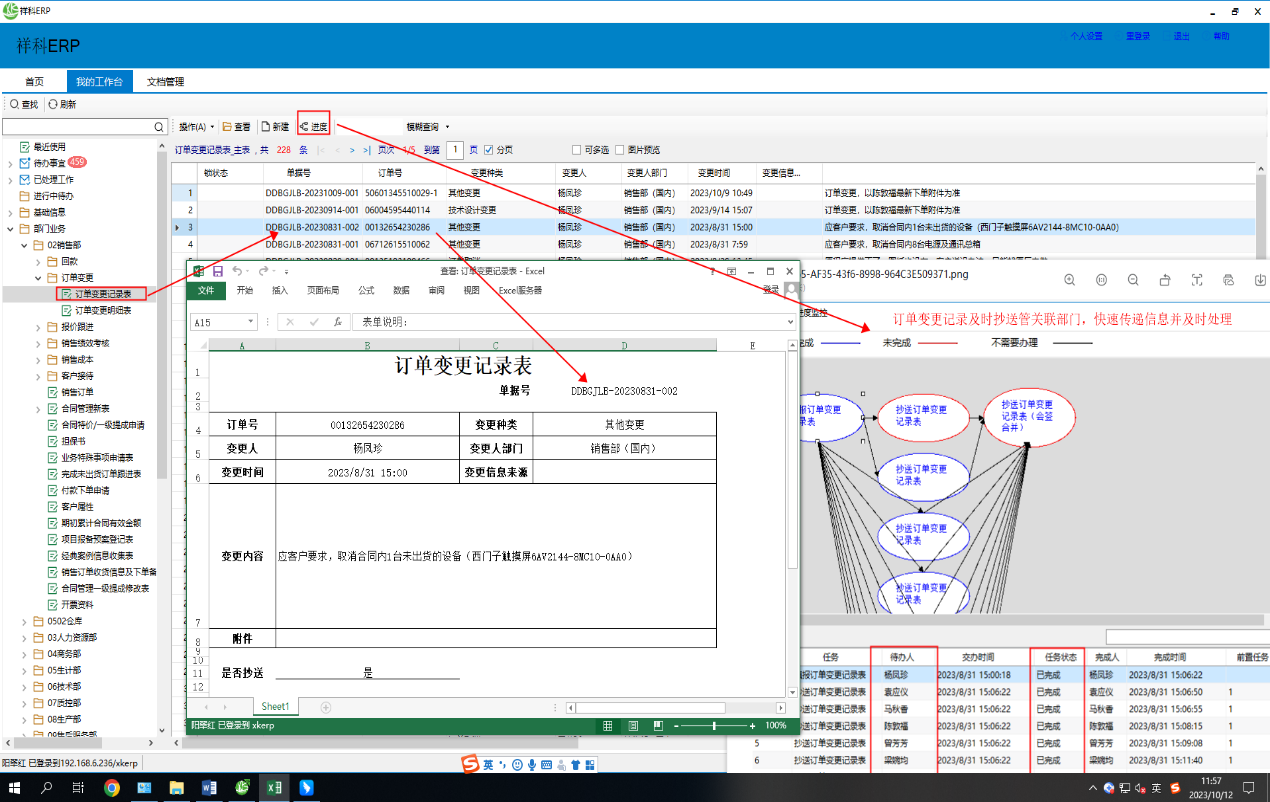The image size is (1270, 802).
Task: Open the 操作(A) dropdown menu
Action: 196,127
